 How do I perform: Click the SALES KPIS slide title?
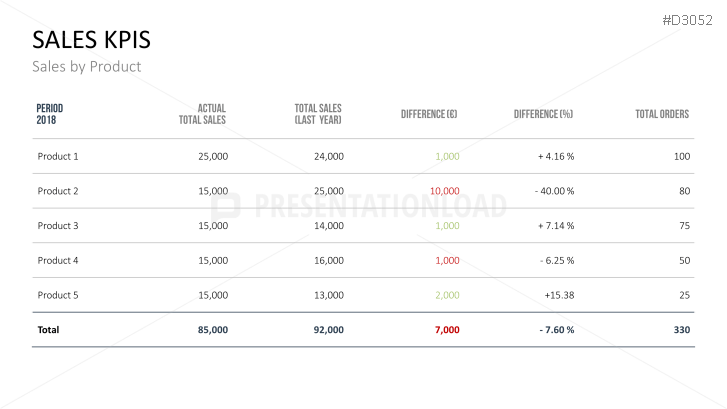(x=92, y=39)
